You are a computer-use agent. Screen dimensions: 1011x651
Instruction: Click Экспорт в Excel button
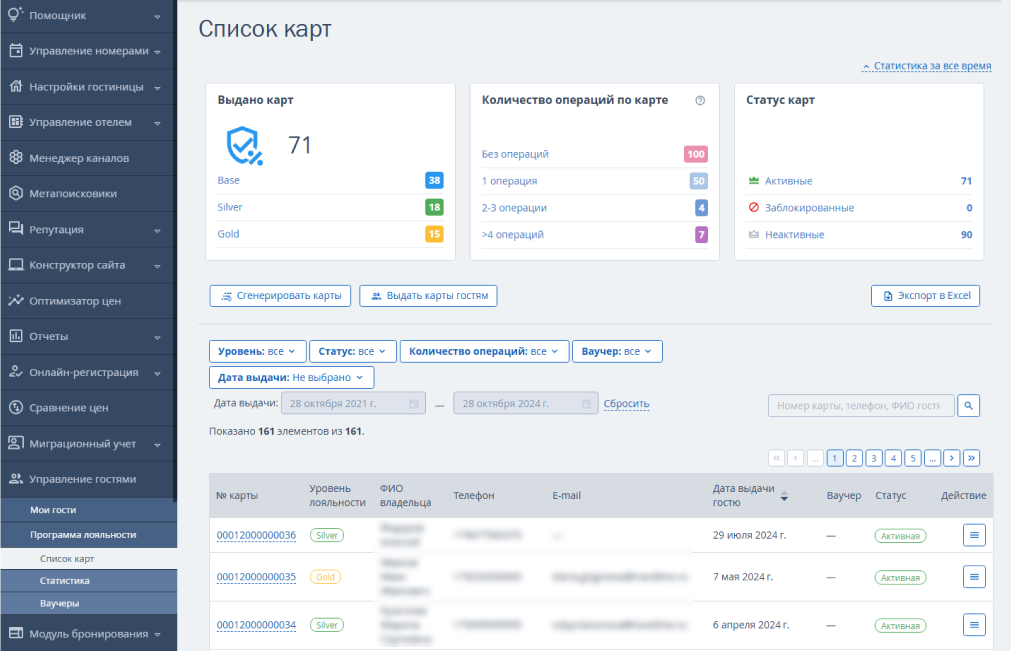[x=925, y=296]
